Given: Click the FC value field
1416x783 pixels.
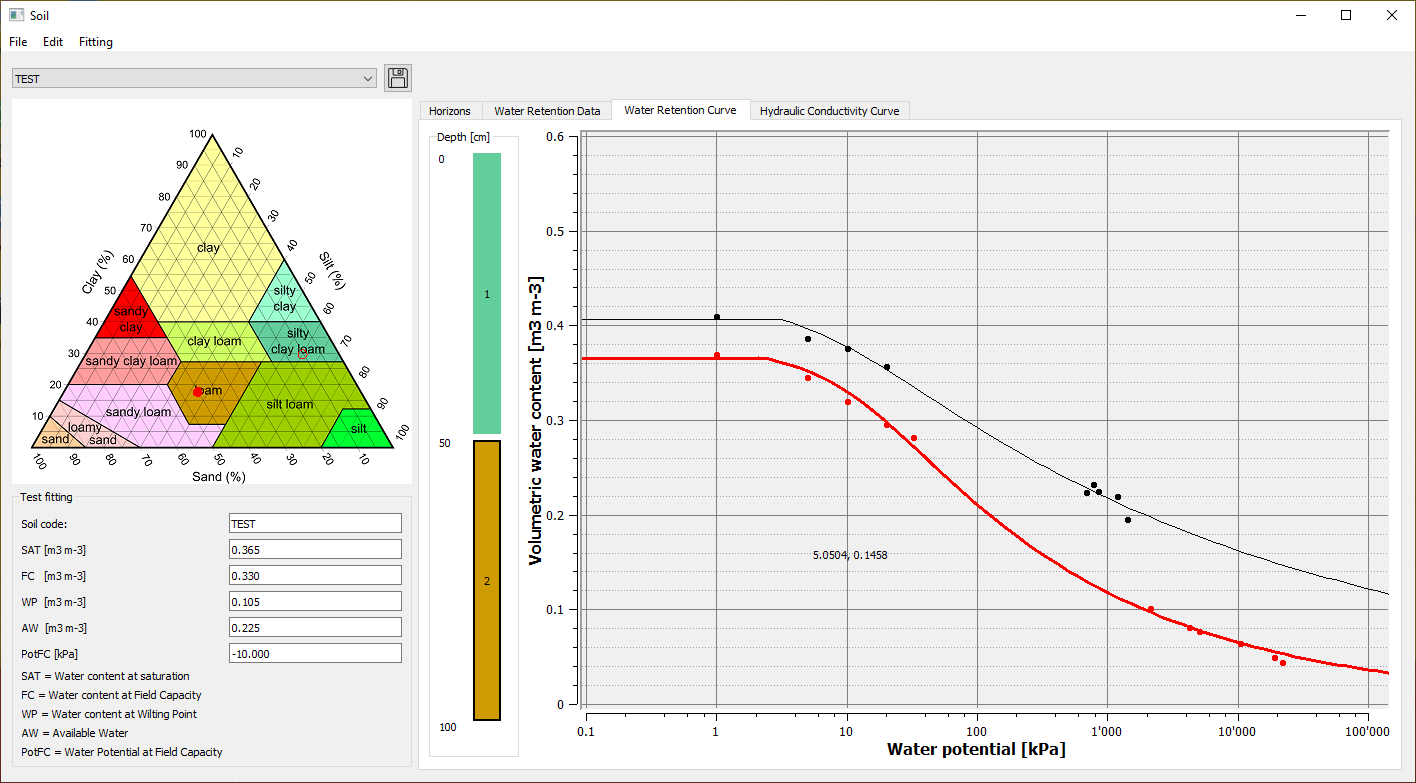Looking at the screenshot, I should pyautogui.click(x=315, y=575).
